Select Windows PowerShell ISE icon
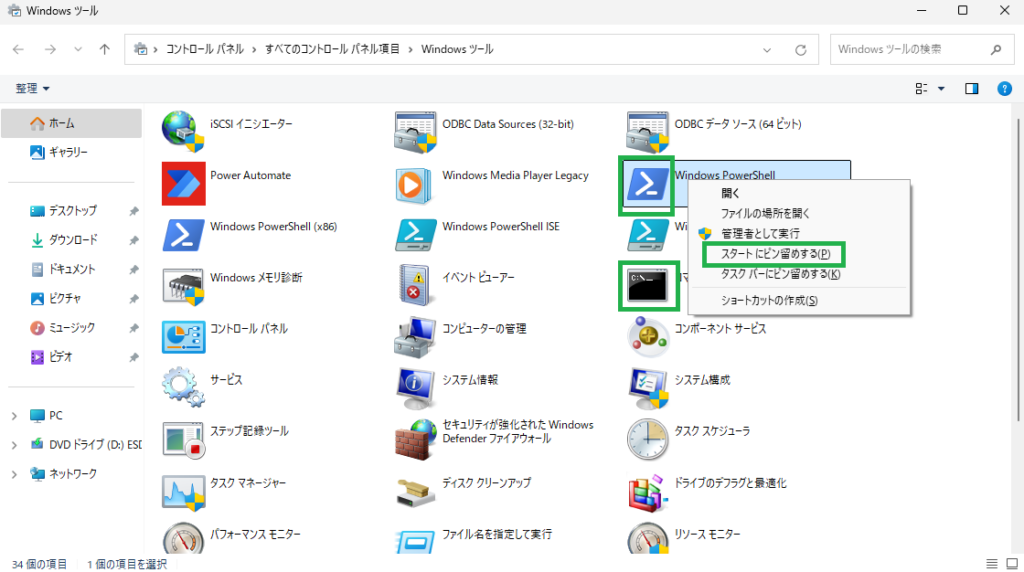This screenshot has height=572, width=1024. (415, 235)
